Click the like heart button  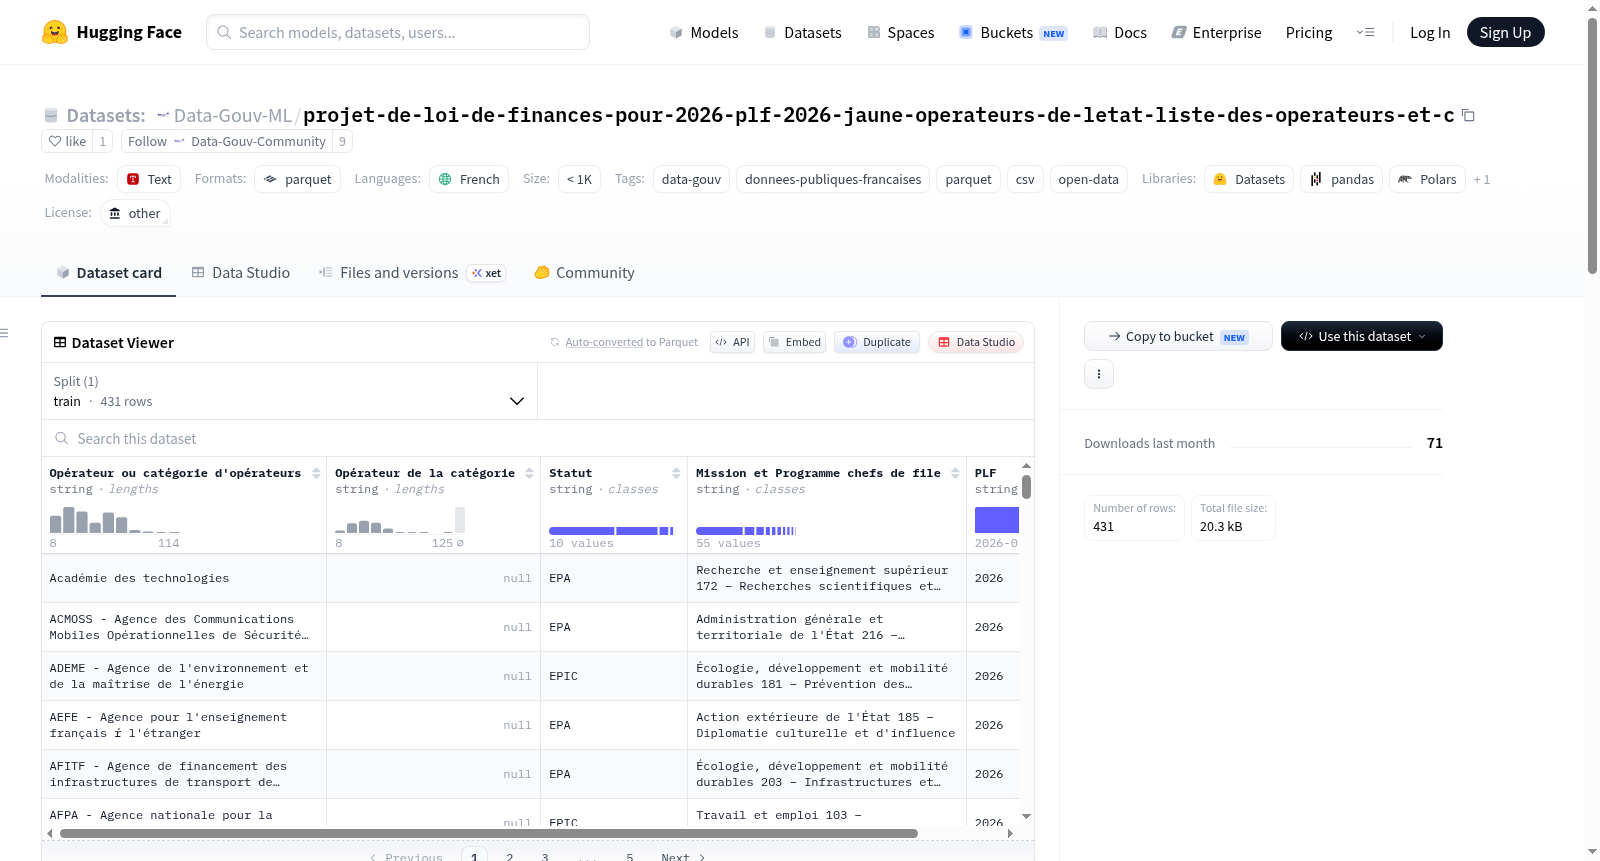(67, 141)
